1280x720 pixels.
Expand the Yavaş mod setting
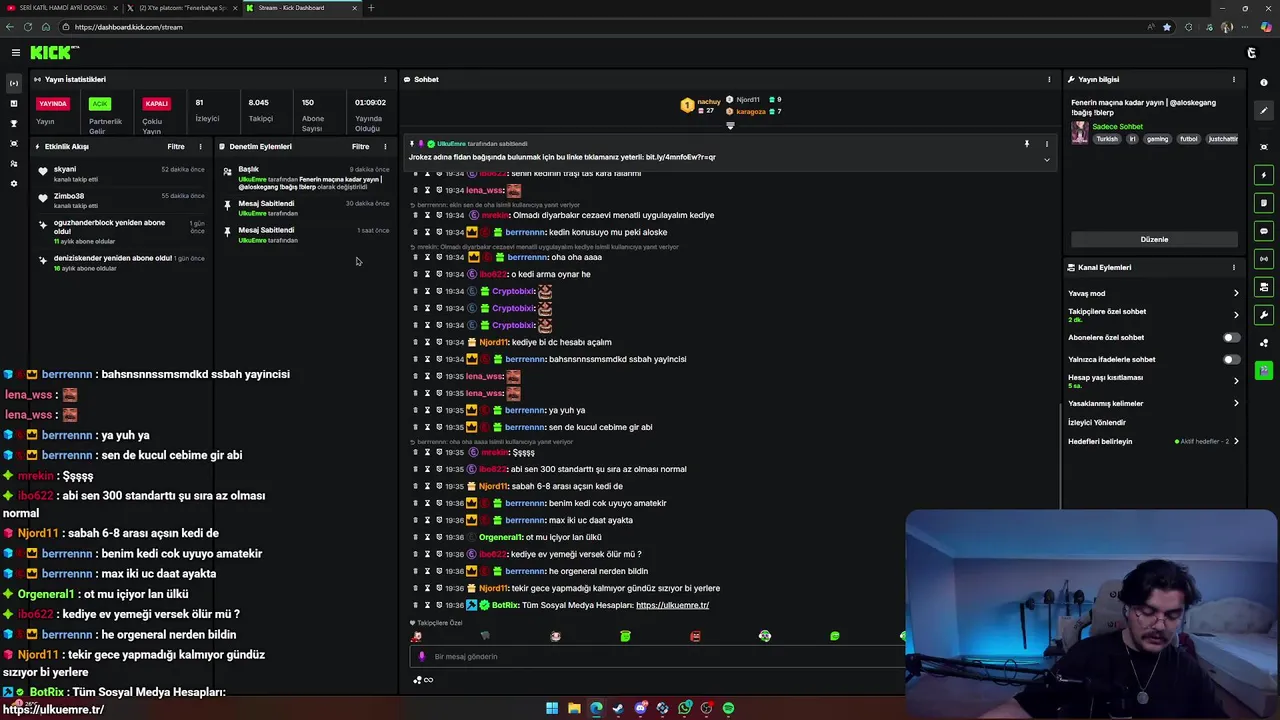pos(1236,294)
